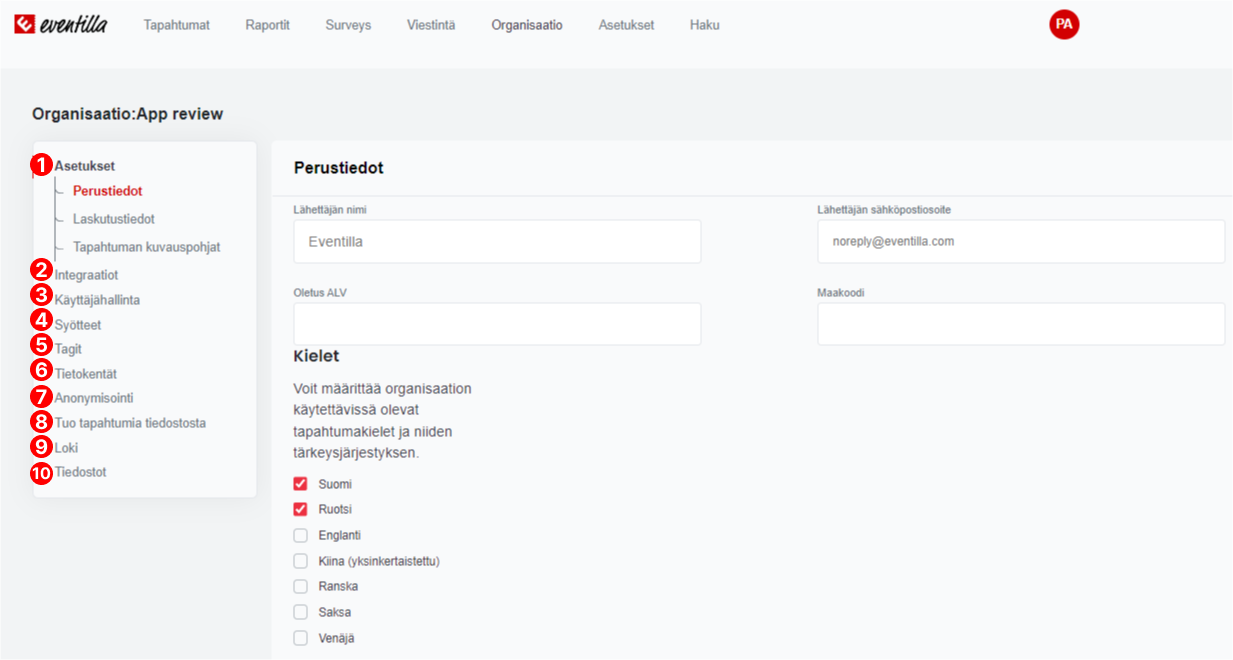
Task: Open Anonymisointi in the sidebar
Action: pos(94,398)
